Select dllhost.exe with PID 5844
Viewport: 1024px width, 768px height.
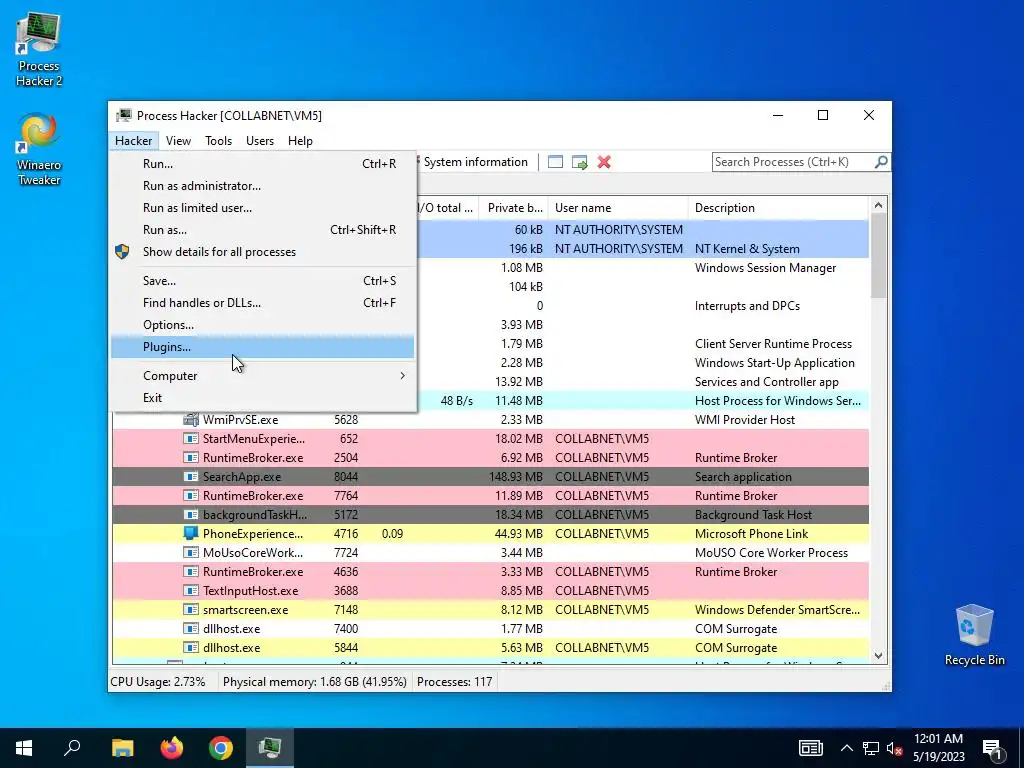click(490, 648)
